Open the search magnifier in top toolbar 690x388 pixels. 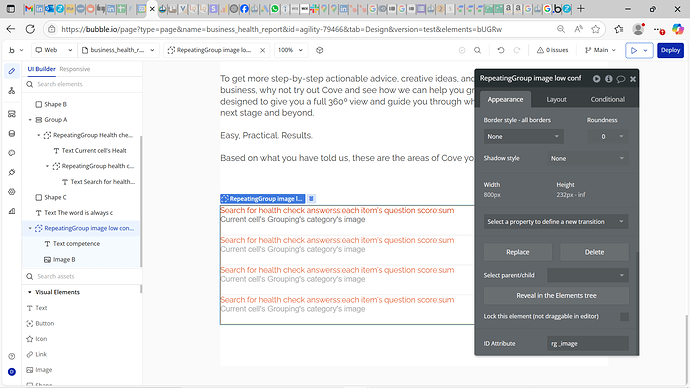477,50
